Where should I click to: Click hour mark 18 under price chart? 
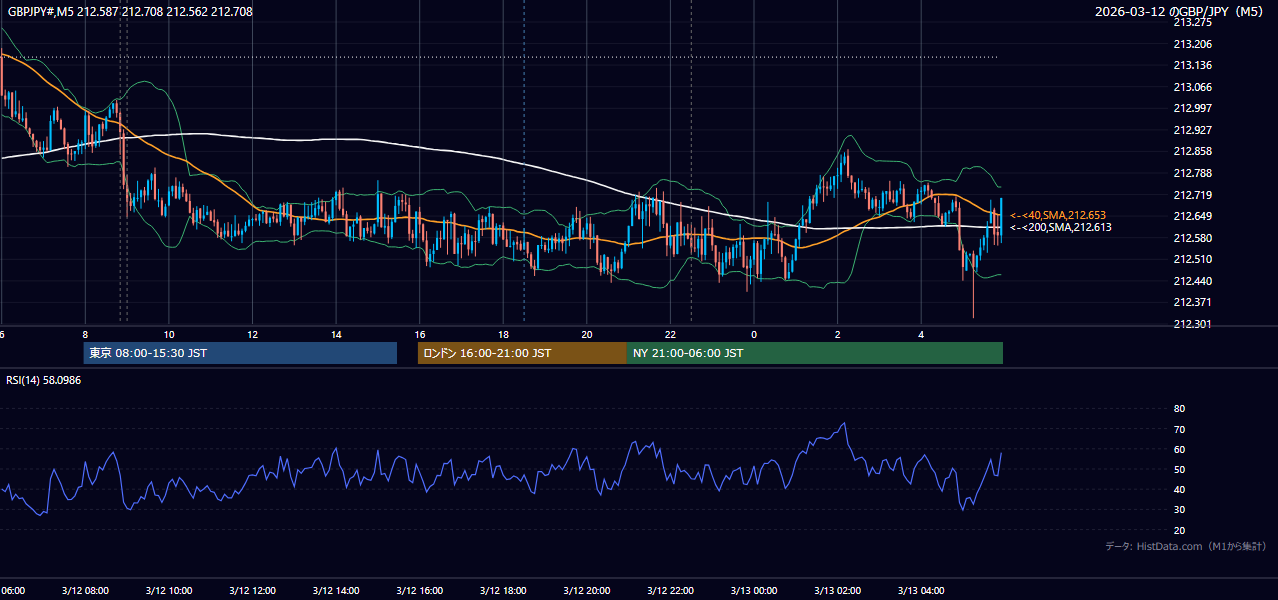coord(503,334)
